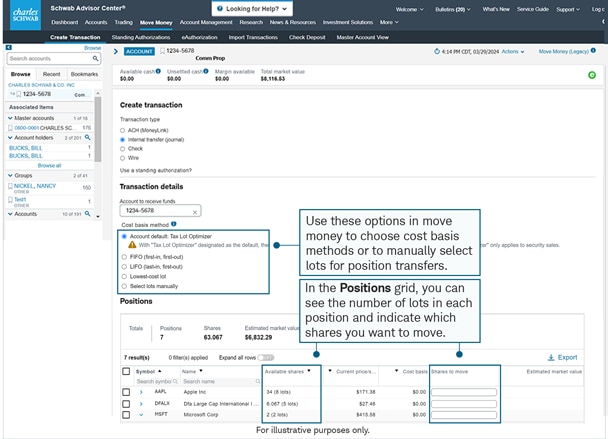Select Wire transaction type
This screenshot has width=608, height=439.
pos(123,158)
